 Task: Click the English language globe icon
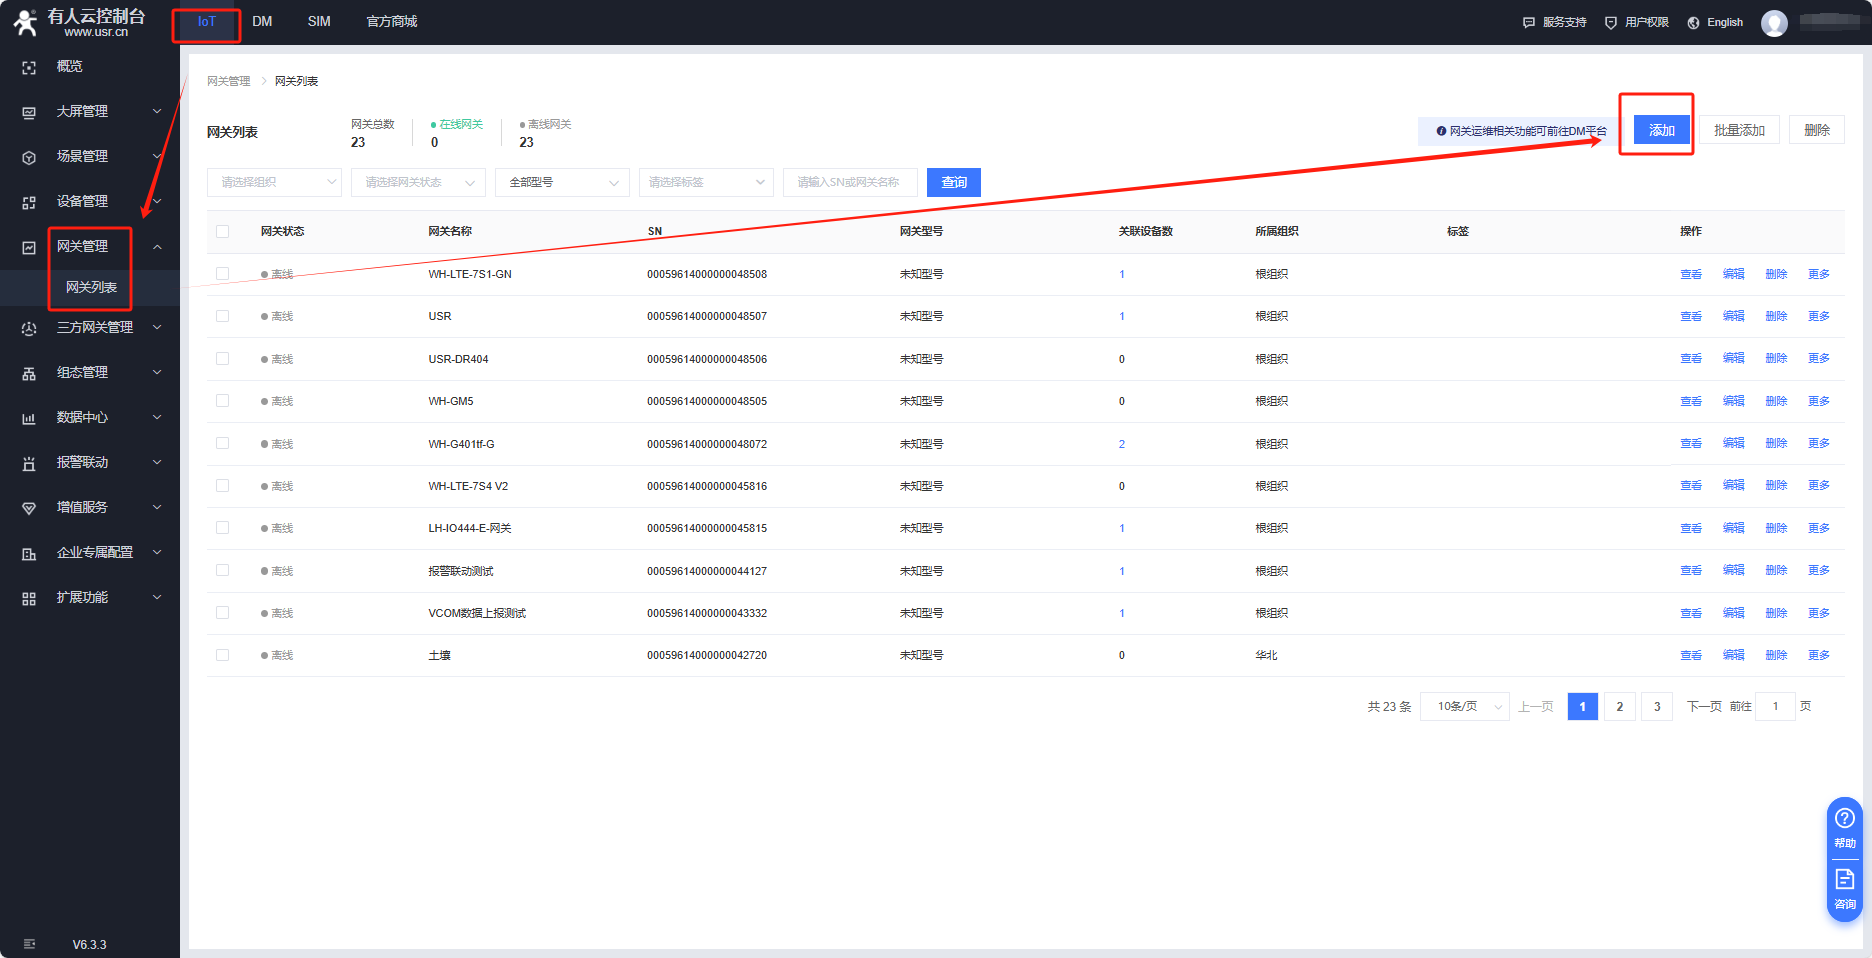point(1693,23)
